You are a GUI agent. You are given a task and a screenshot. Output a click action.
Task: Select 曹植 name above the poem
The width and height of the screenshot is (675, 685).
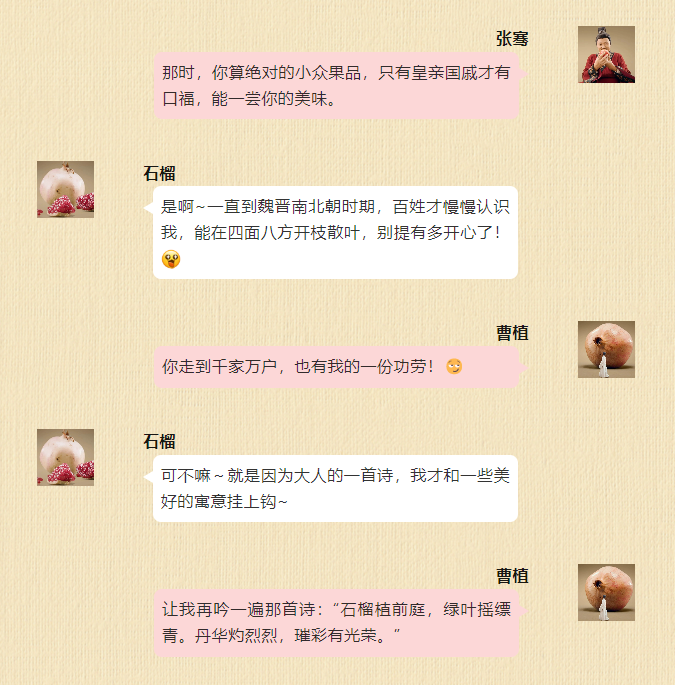pos(512,576)
